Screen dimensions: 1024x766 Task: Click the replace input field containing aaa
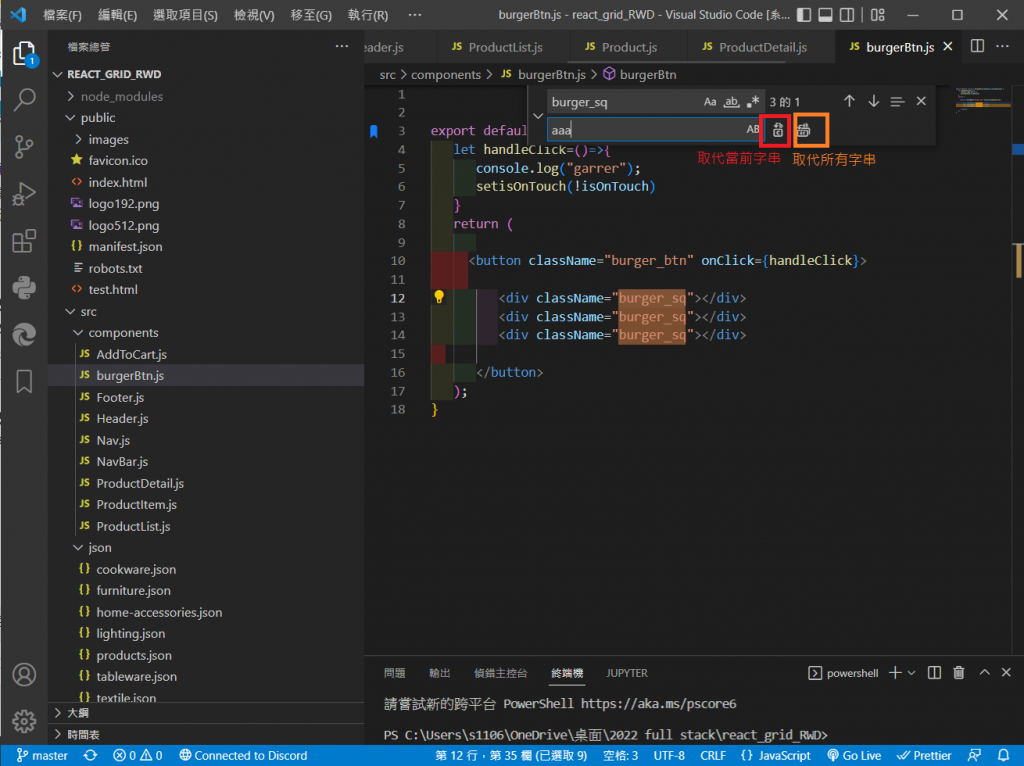coord(645,129)
